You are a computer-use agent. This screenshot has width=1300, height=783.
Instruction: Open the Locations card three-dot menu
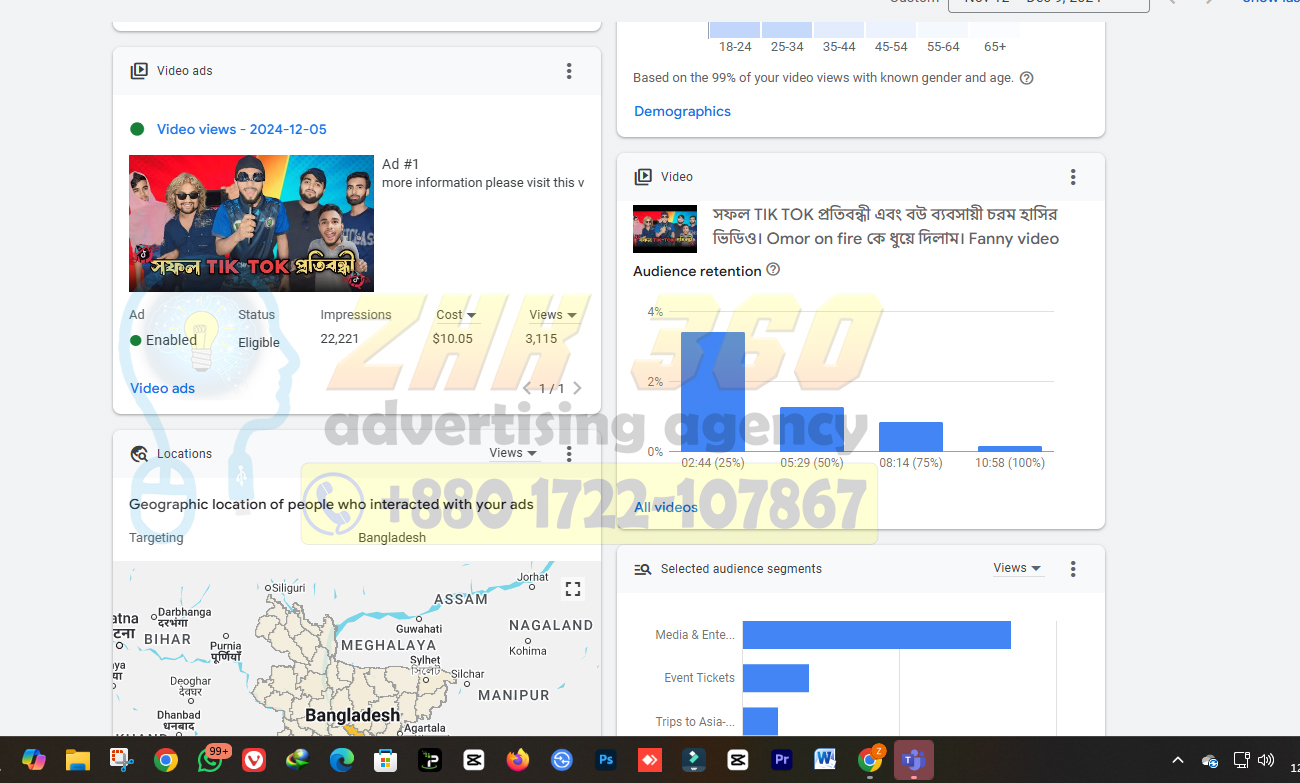pos(569,454)
